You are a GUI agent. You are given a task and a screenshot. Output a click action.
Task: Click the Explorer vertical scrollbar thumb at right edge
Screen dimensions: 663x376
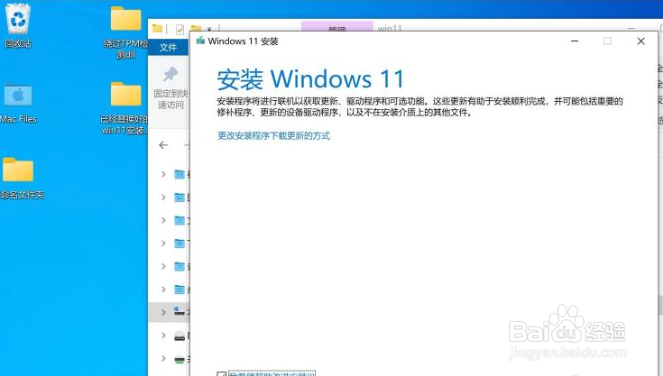pos(660,305)
